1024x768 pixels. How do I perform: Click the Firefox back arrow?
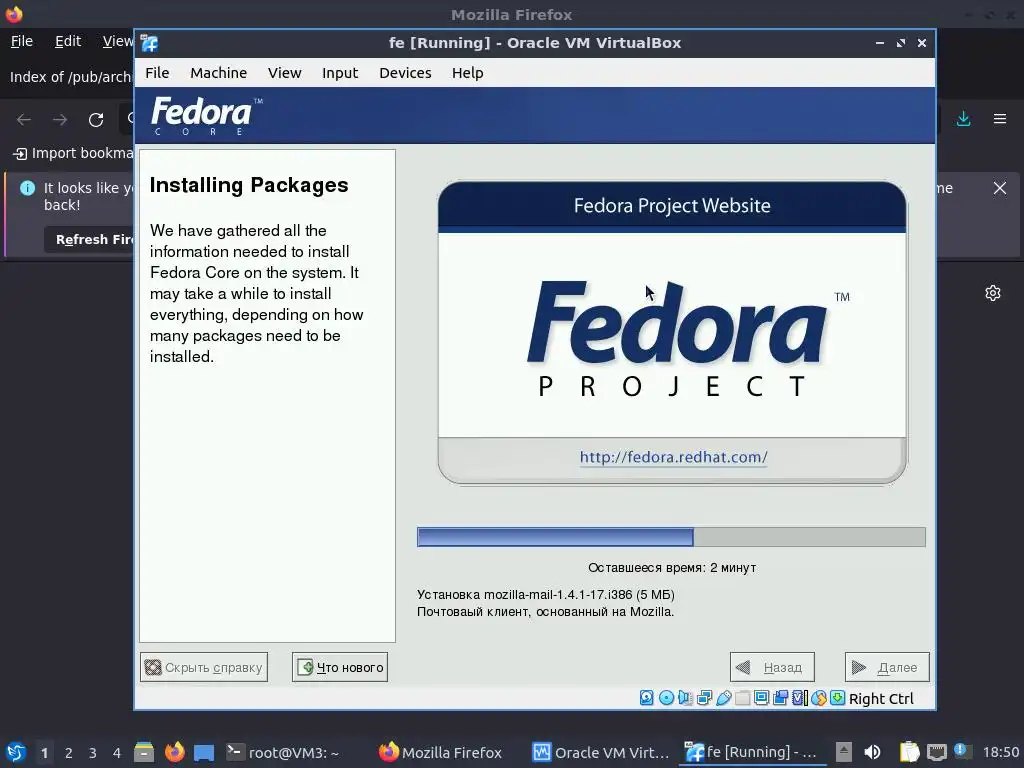(x=24, y=120)
